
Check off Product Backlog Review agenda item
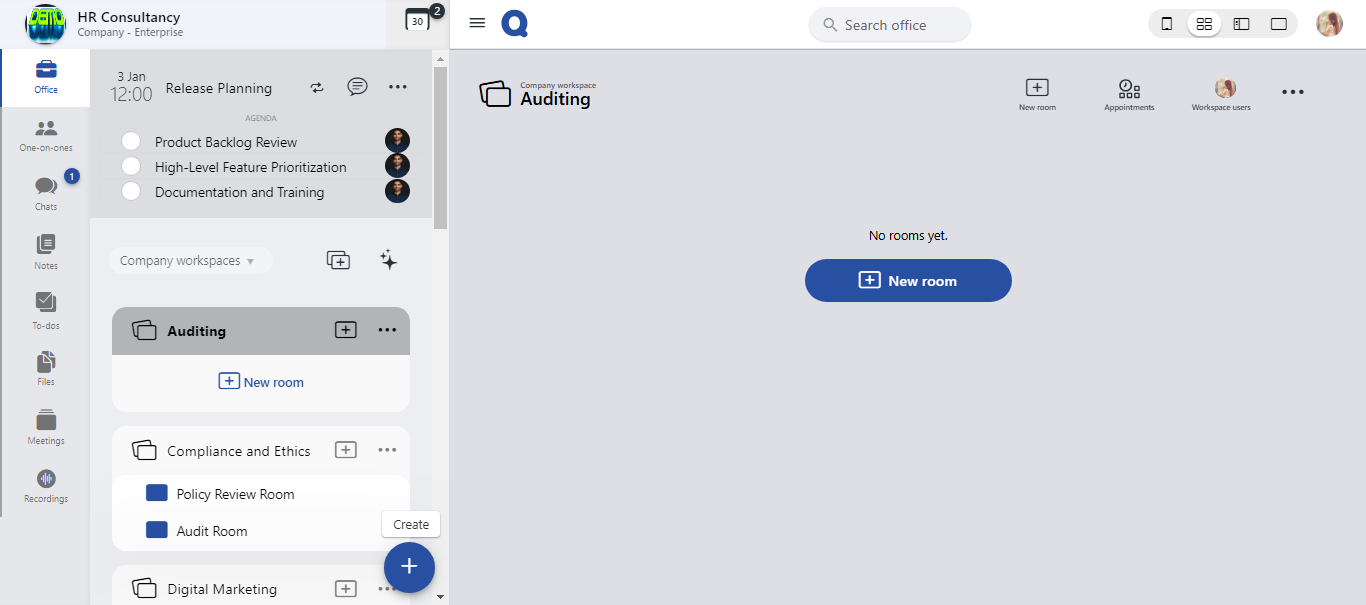pyautogui.click(x=131, y=141)
